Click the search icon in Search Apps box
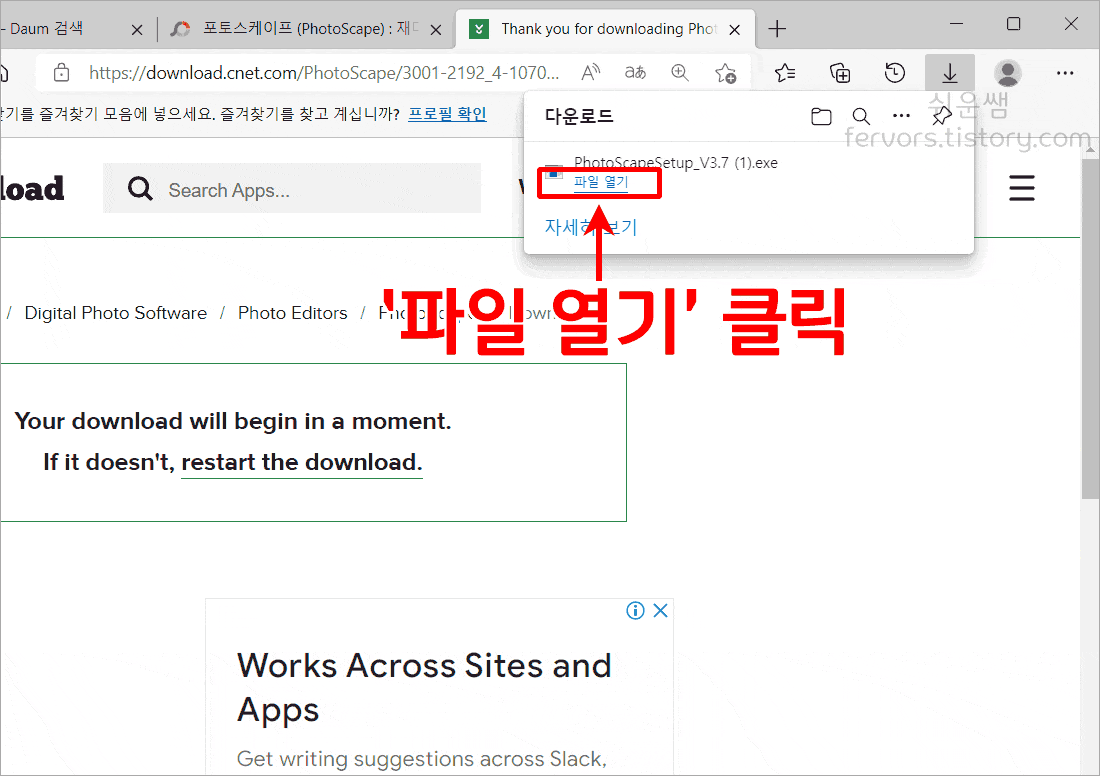 click(x=140, y=189)
